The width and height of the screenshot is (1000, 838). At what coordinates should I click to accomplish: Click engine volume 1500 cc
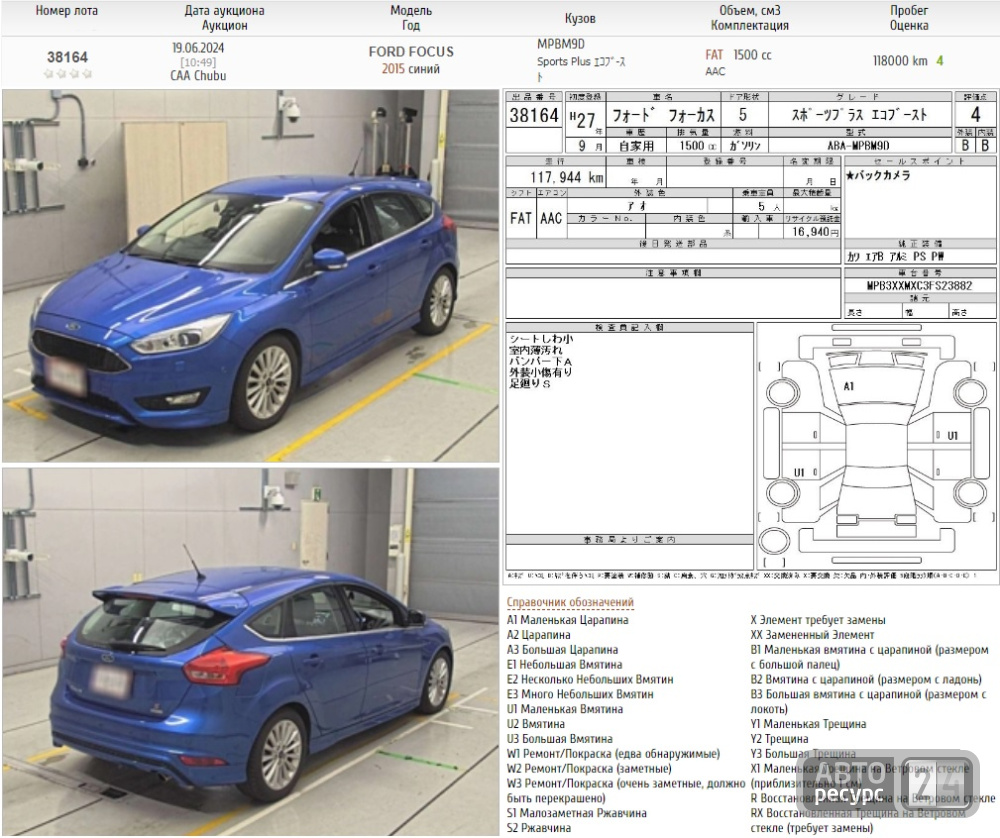click(752, 55)
